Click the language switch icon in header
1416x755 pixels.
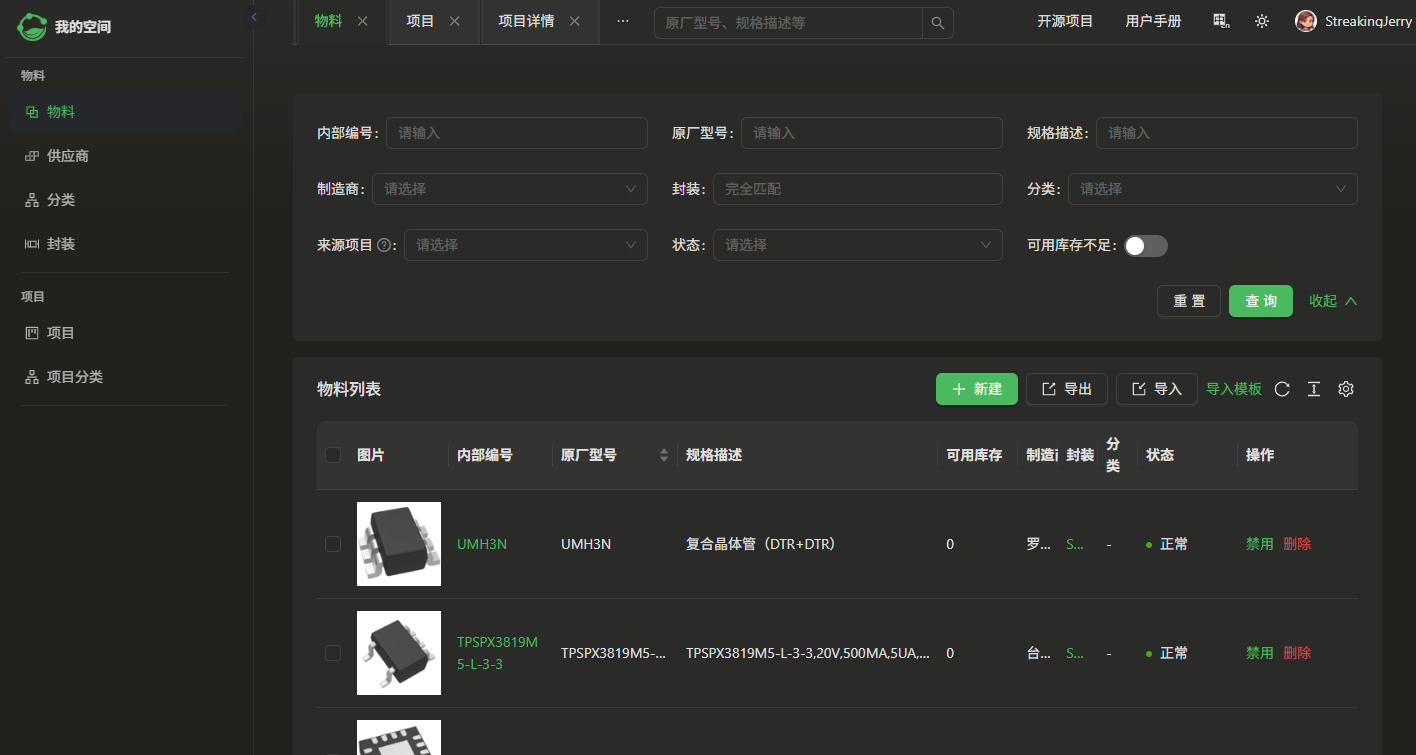[x=1221, y=21]
